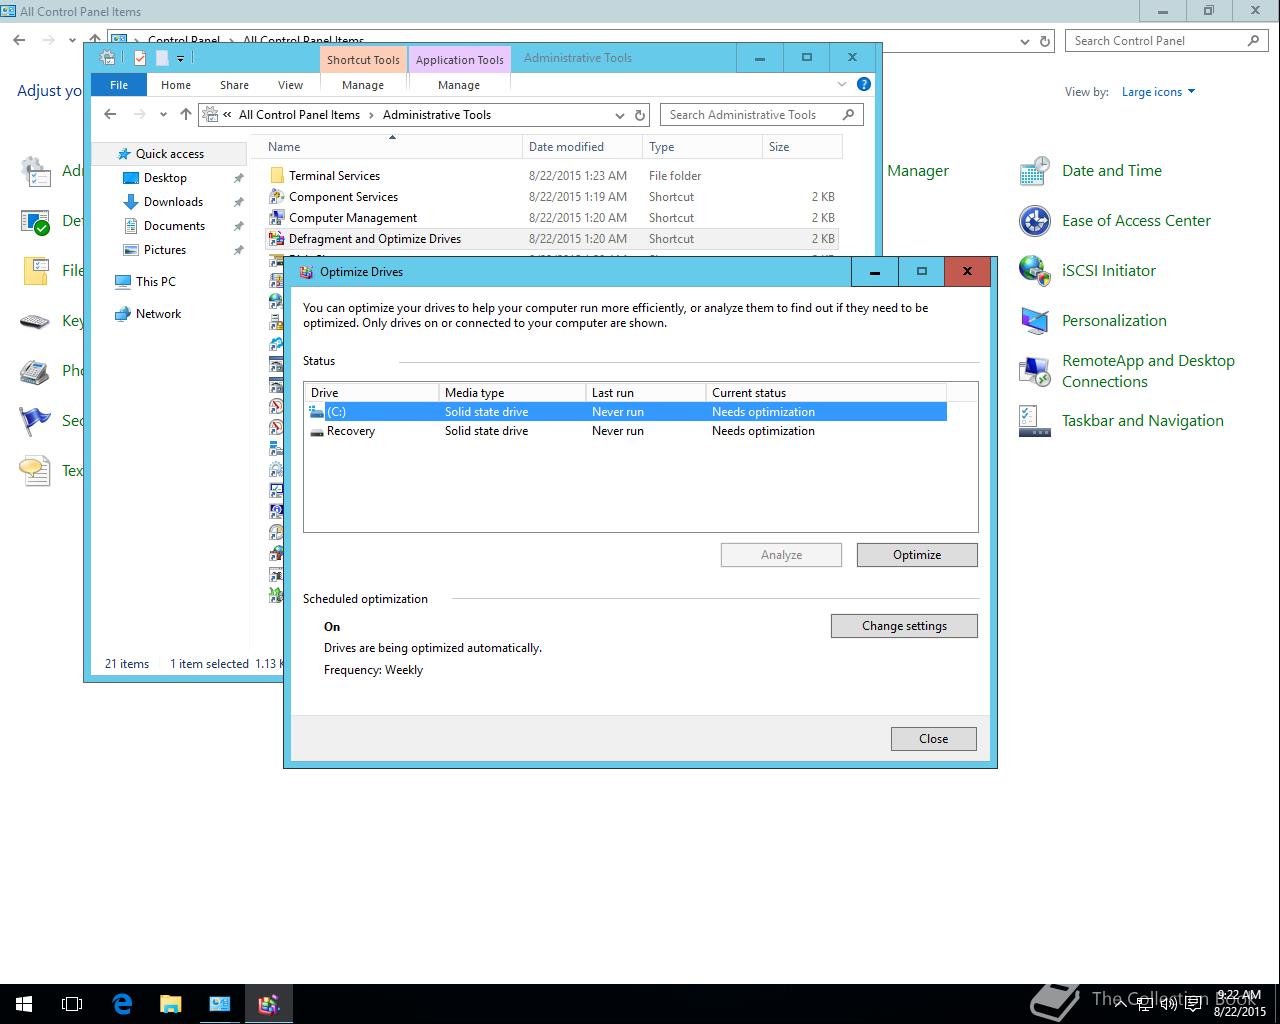Screen dimensions: 1280x1024
Task: Open the Administrative Tools address history dropdown
Action: click(x=620, y=115)
